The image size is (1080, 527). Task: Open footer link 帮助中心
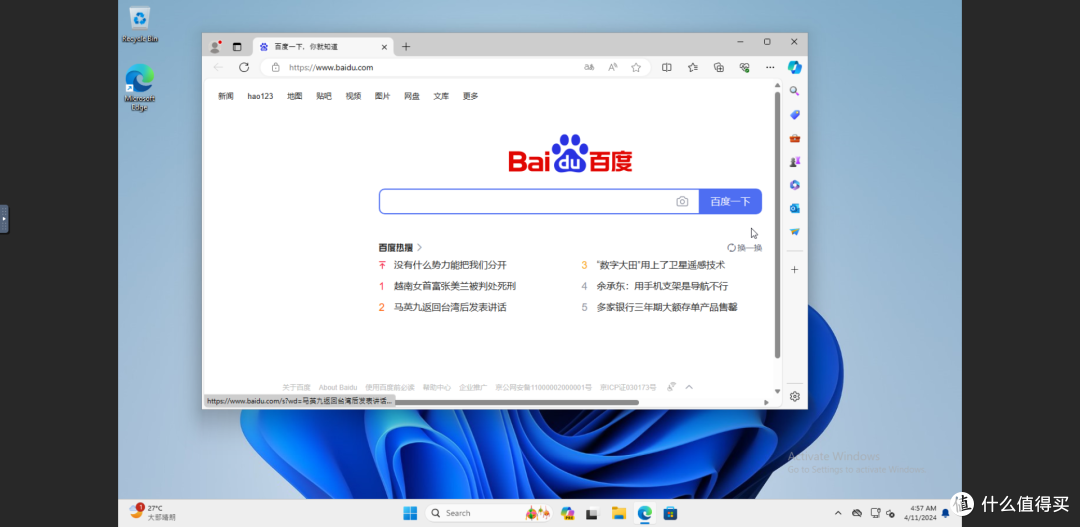point(437,387)
